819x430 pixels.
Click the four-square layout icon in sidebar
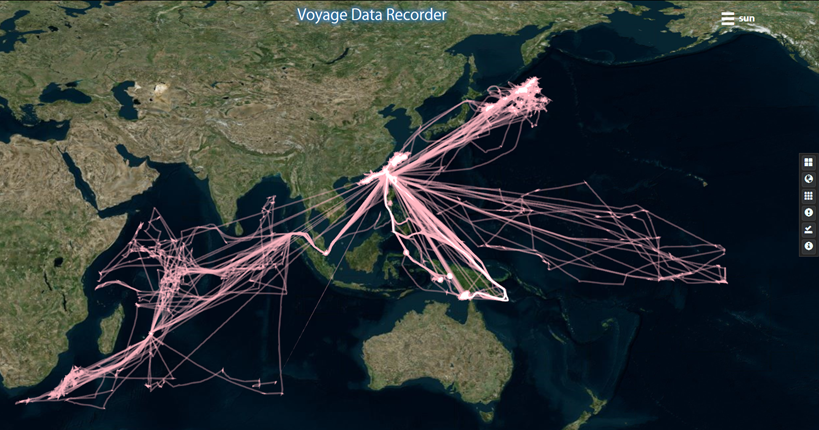click(x=808, y=162)
